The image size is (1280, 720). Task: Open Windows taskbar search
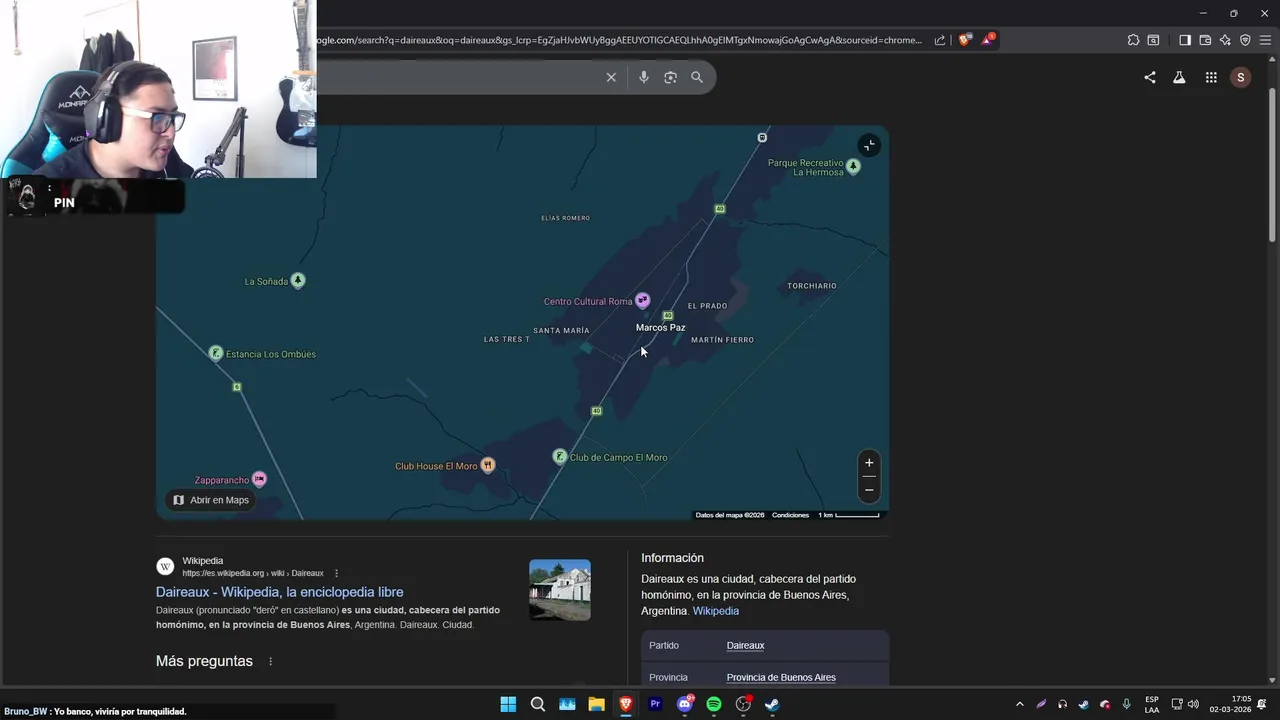tap(538, 704)
